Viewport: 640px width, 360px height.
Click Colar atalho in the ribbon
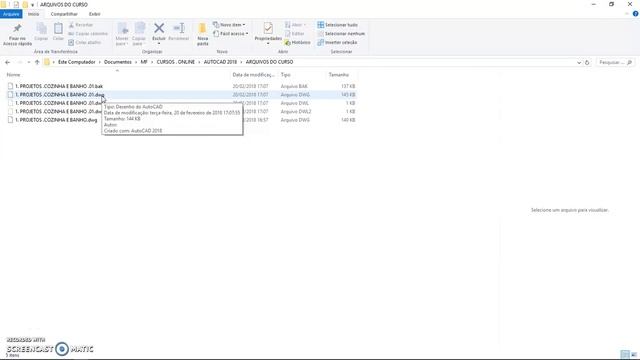(84, 42)
